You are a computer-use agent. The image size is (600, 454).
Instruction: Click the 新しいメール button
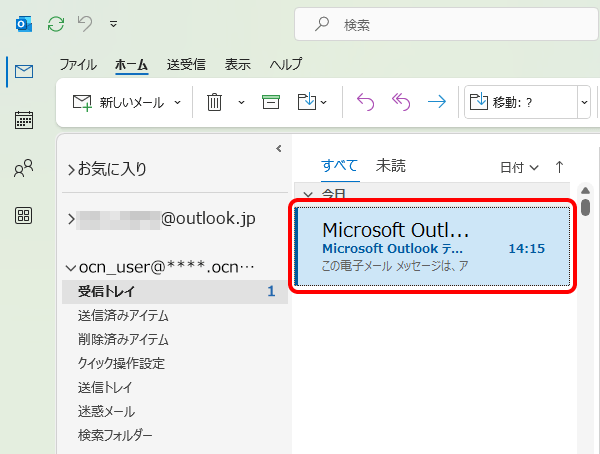[120, 101]
